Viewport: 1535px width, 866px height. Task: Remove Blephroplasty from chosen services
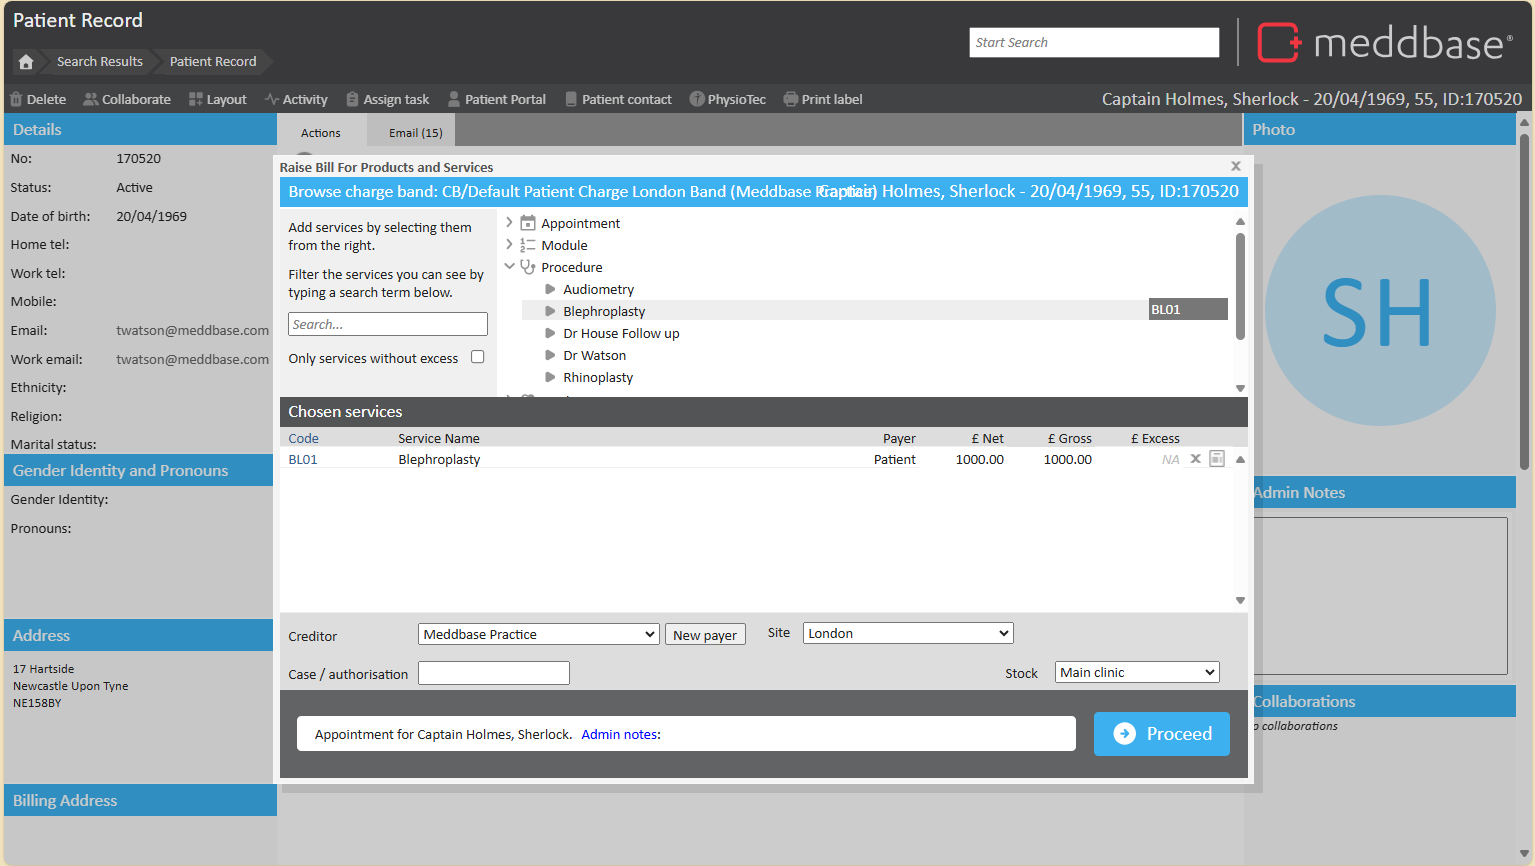1195,459
